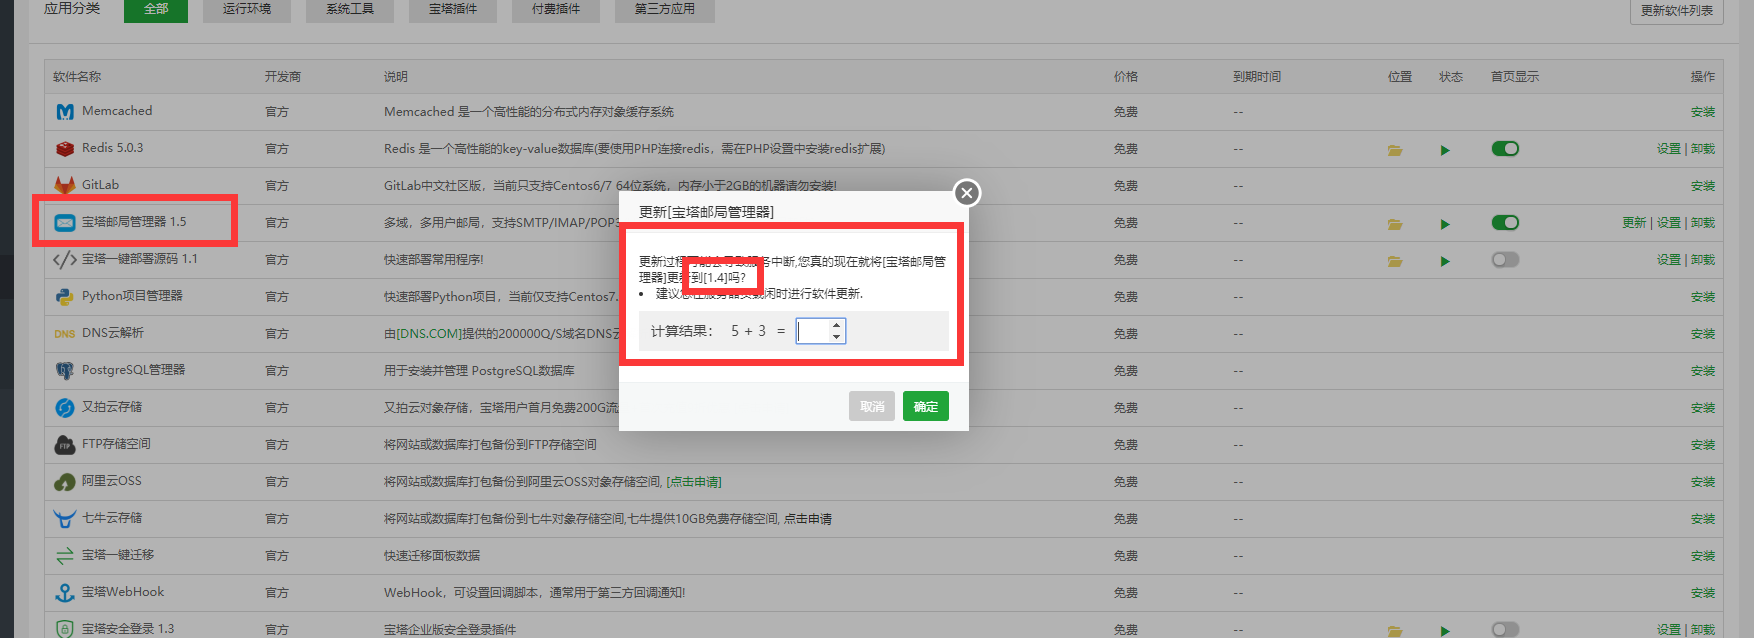
Task: Click DNS.COM link in DNS云解析 description
Action: coord(429,334)
